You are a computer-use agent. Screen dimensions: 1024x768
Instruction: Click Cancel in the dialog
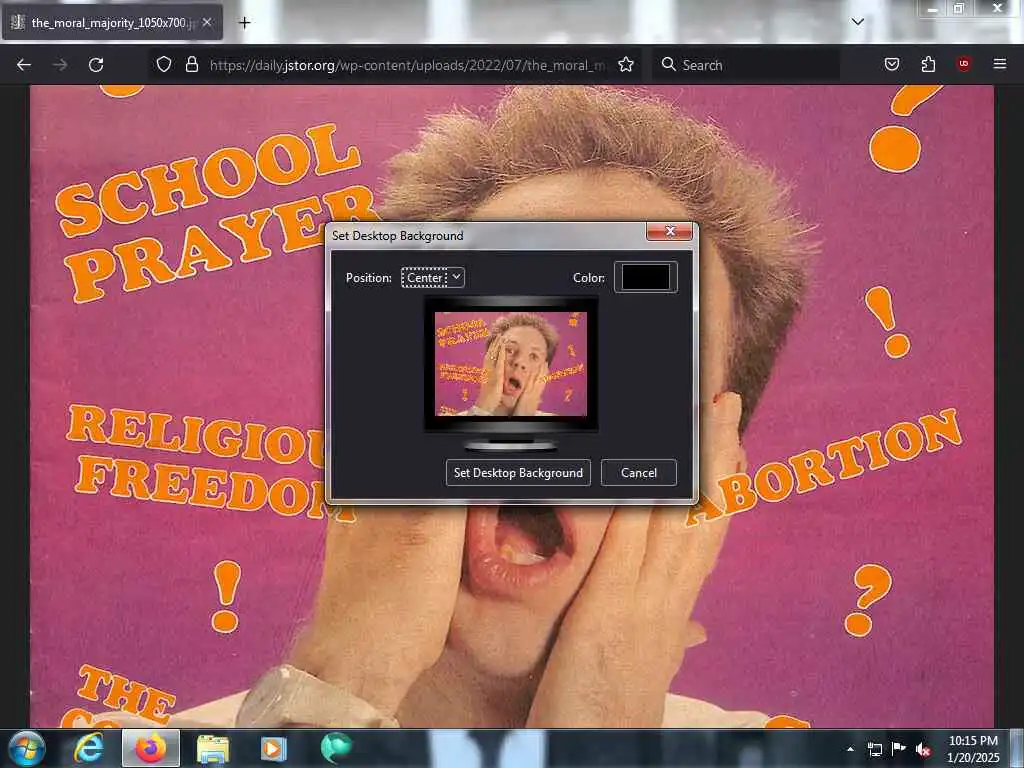tap(639, 473)
